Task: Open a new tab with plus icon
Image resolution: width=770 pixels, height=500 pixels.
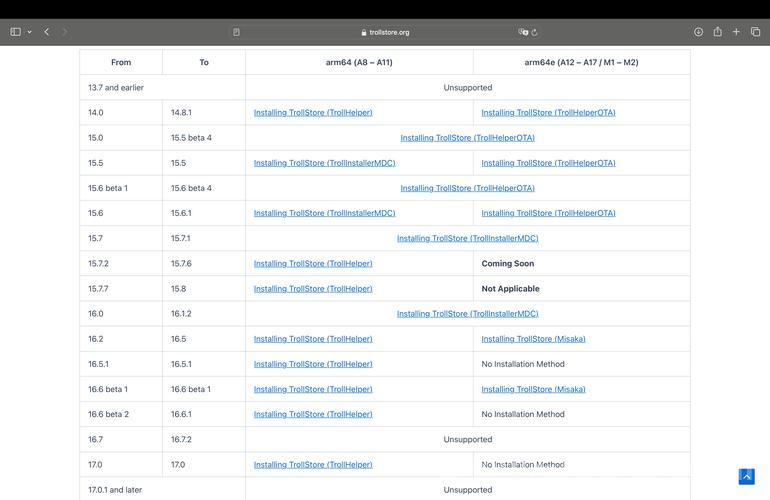Action: 736,32
